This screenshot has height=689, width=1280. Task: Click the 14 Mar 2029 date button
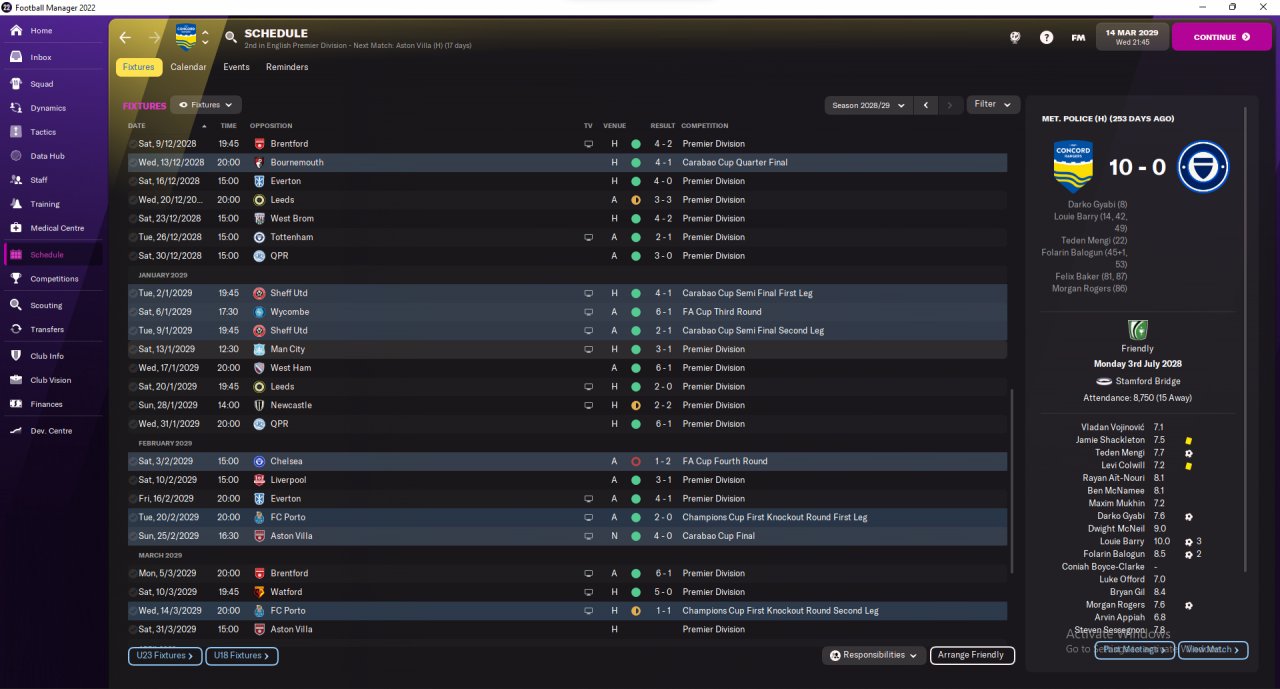tap(1131, 37)
